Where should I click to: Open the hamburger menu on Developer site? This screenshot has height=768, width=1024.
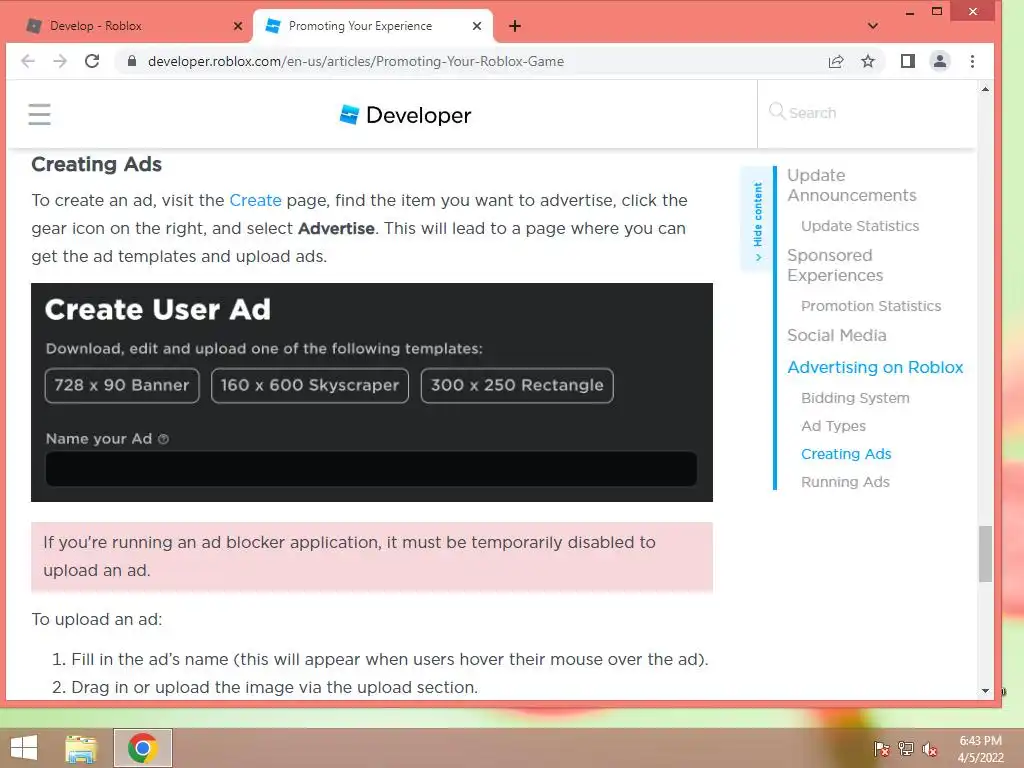pyautogui.click(x=39, y=114)
